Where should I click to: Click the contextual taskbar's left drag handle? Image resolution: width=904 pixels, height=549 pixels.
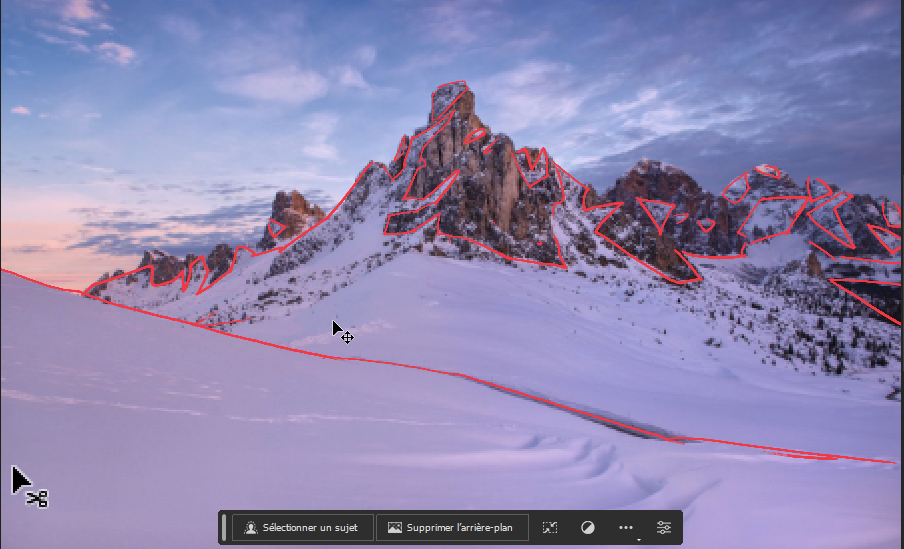(224, 528)
